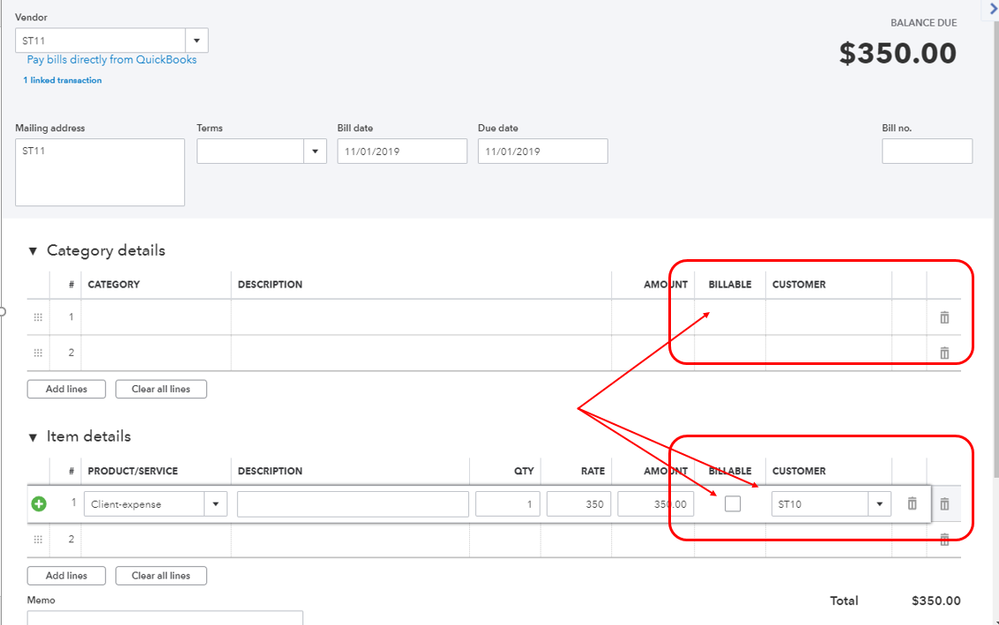Screen dimensions: 999x625
Task: Click Clear all lines under Item details
Action: pyautogui.click(x=161, y=575)
